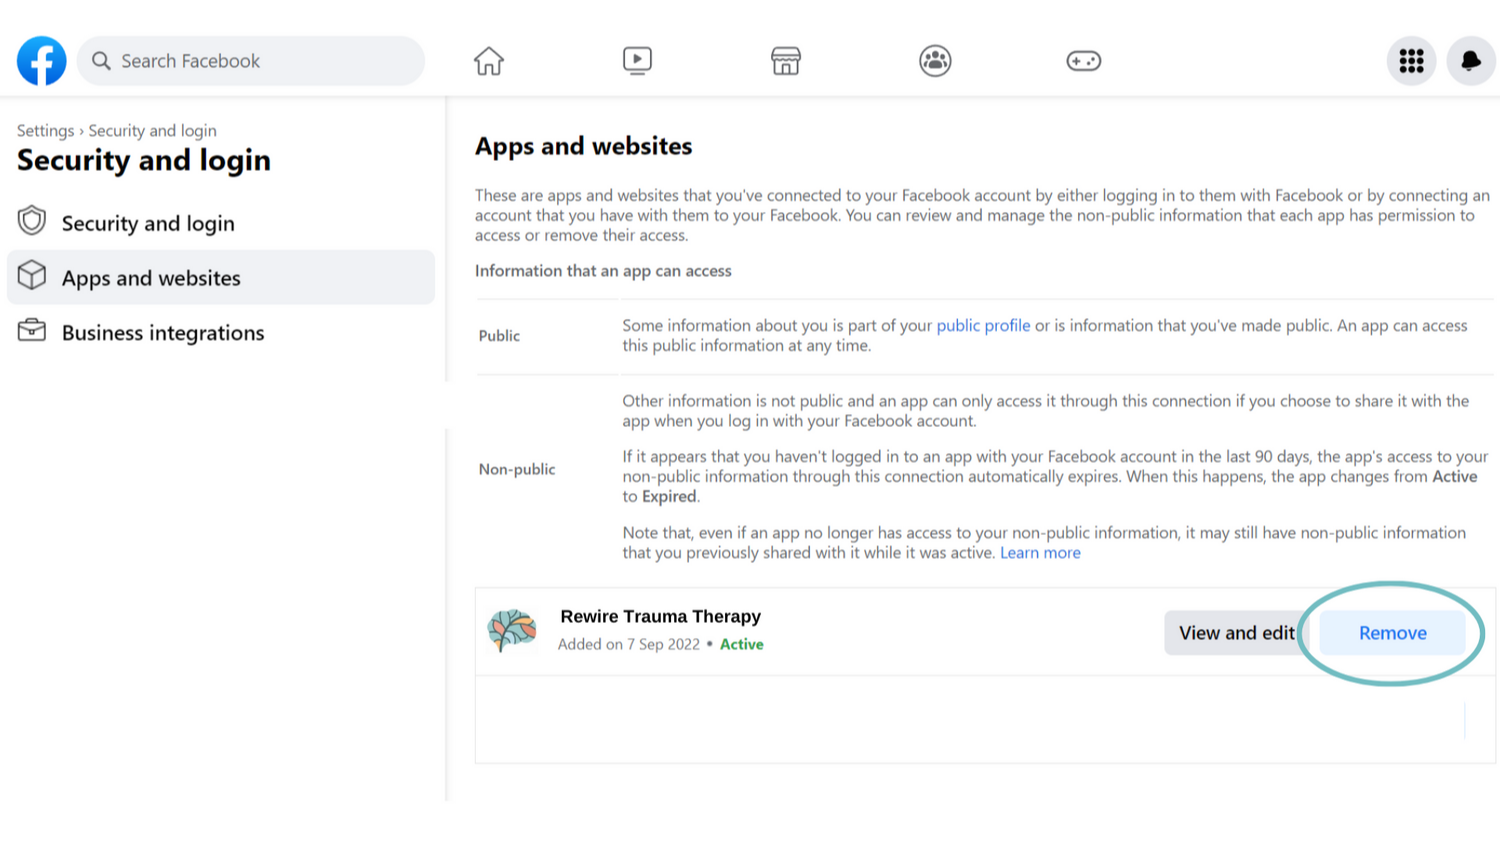This screenshot has height=843, width=1500.
Task: Click the Rewire Trauma Therapy app logo
Action: click(512, 631)
